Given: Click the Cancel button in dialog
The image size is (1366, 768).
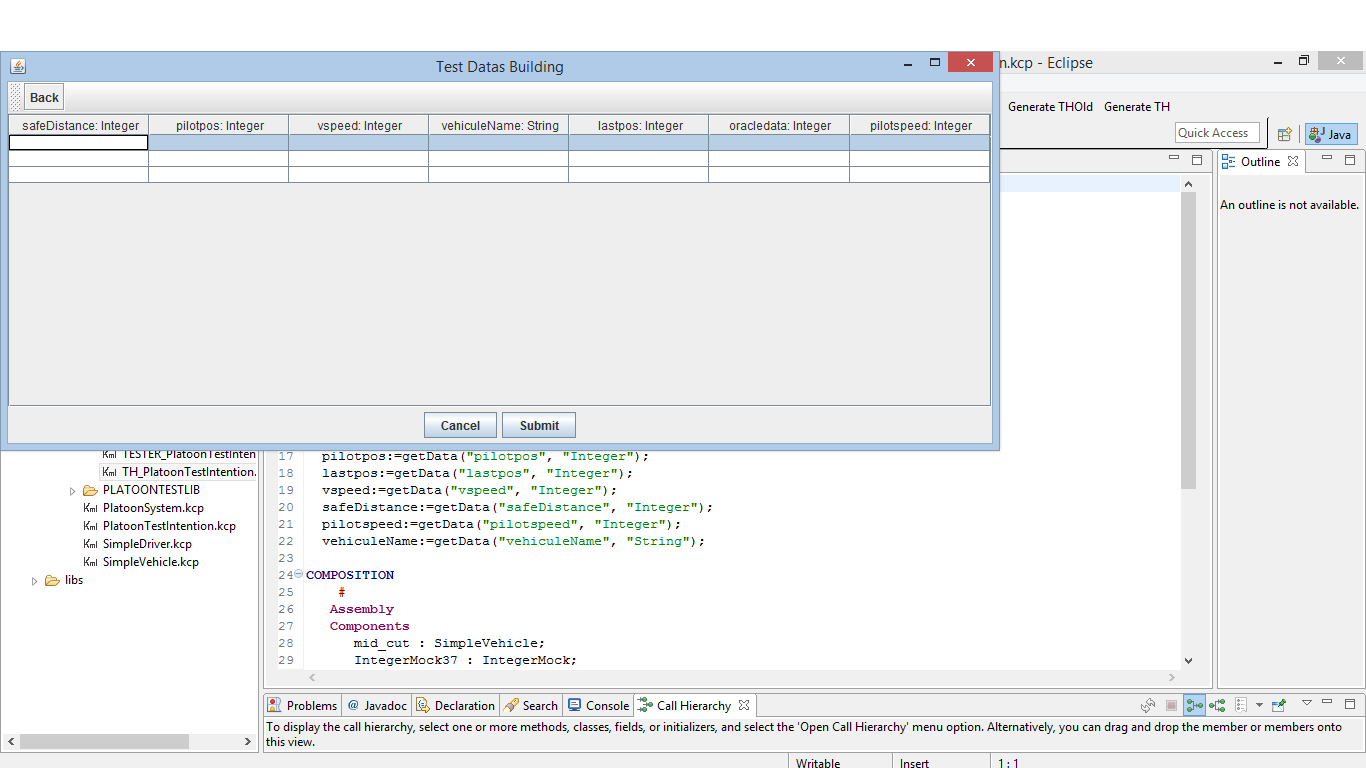Looking at the screenshot, I should pyautogui.click(x=460, y=425).
